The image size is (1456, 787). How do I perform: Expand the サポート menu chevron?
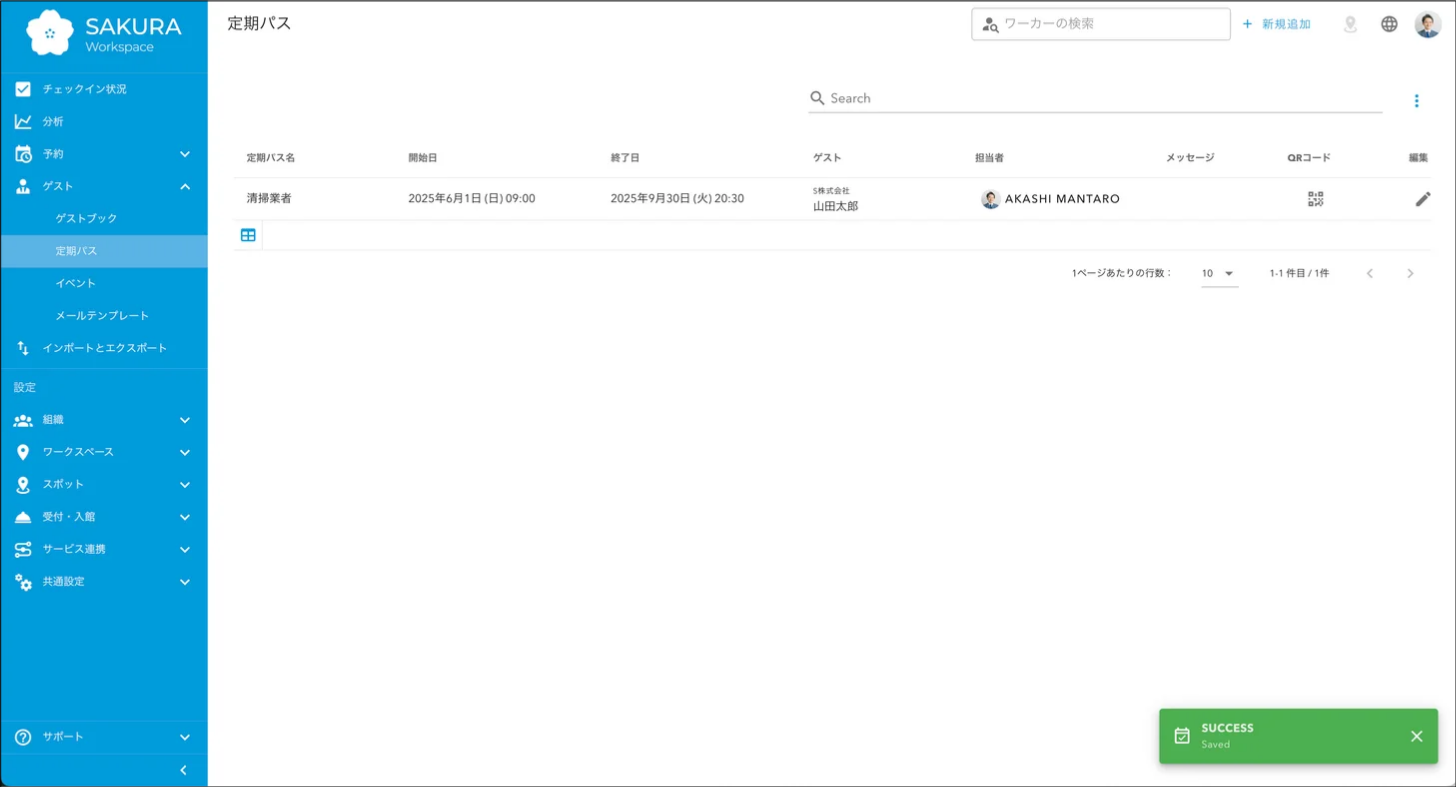click(184, 737)
